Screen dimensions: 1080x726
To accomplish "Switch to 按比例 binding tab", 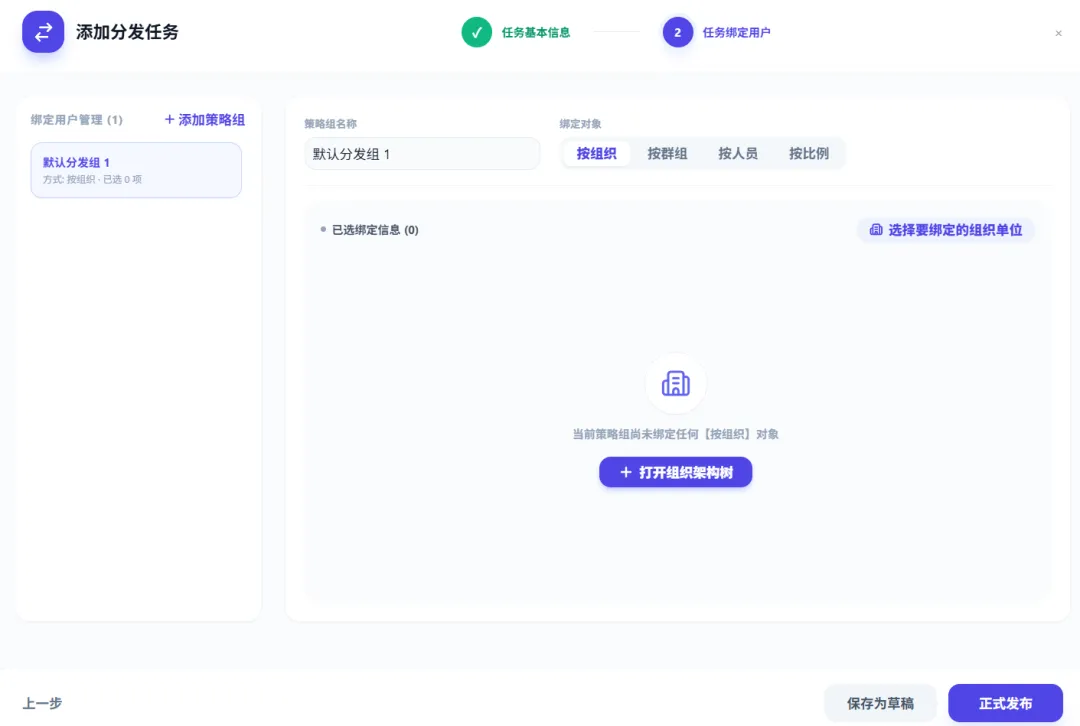I will click(809, 154).
